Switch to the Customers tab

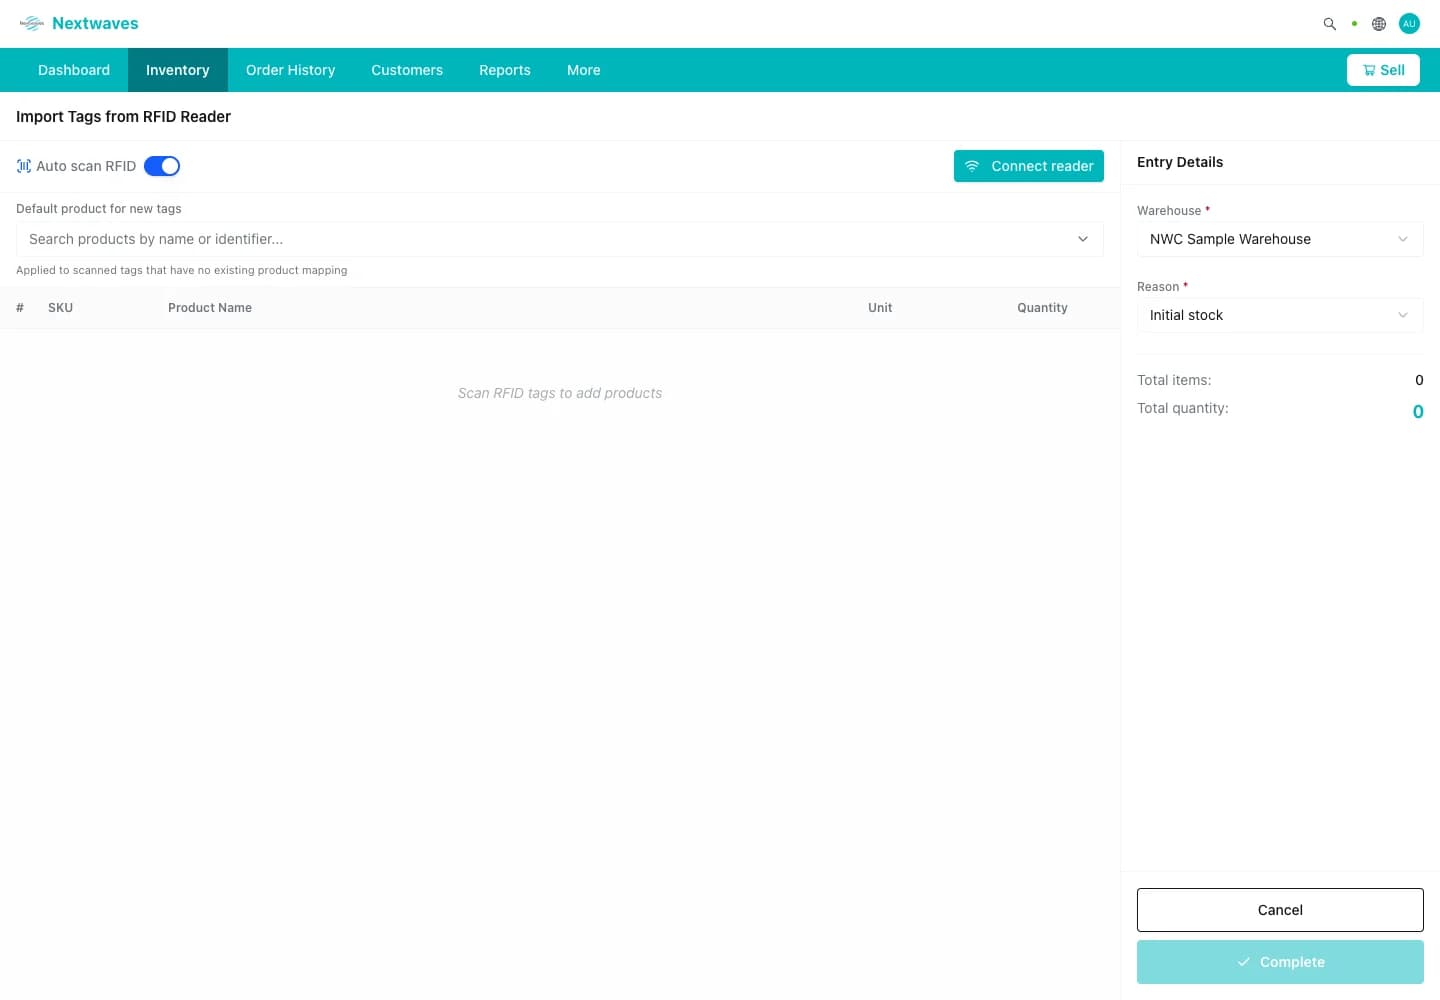[x=407, y=70]
